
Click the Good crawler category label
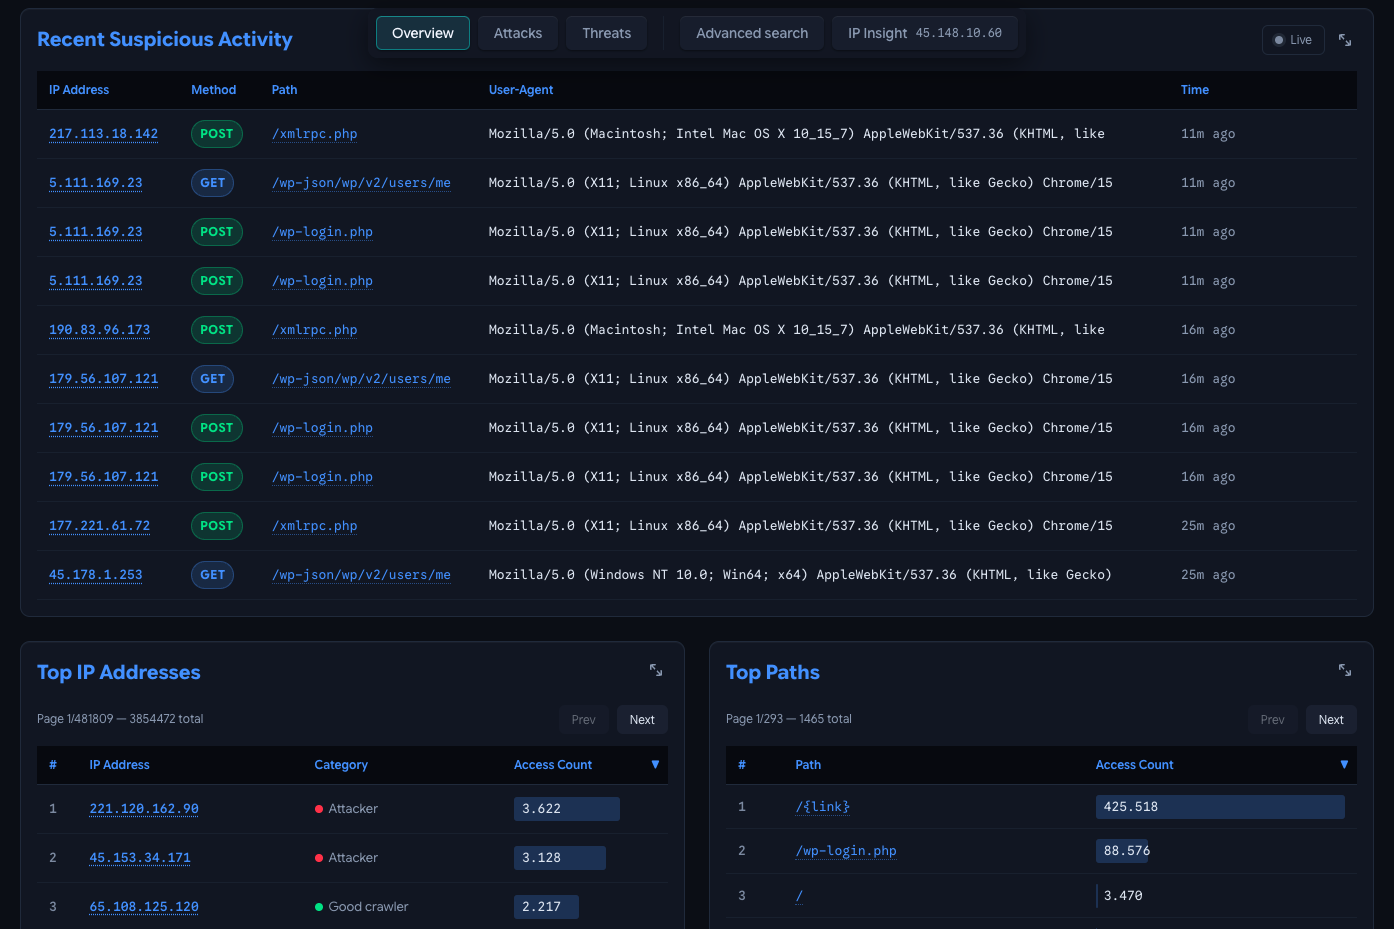368,907
